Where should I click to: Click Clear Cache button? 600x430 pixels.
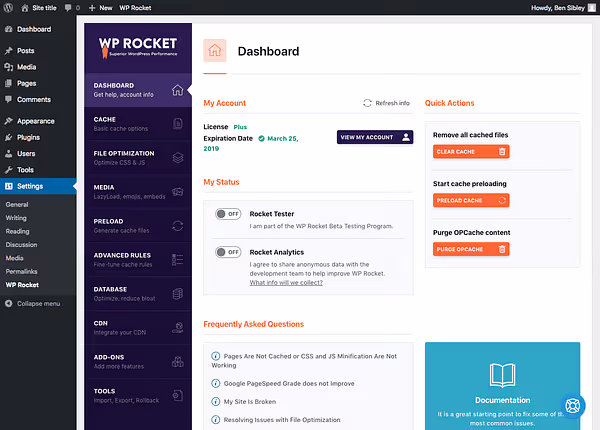click(471, 152)
